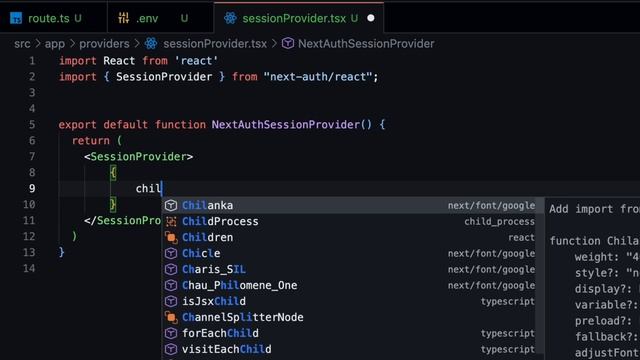Image resolution: width=640 pixels, height=360 pixels.
Task: Click the cube icon beside visitEachChild
Action: [171, 349]
